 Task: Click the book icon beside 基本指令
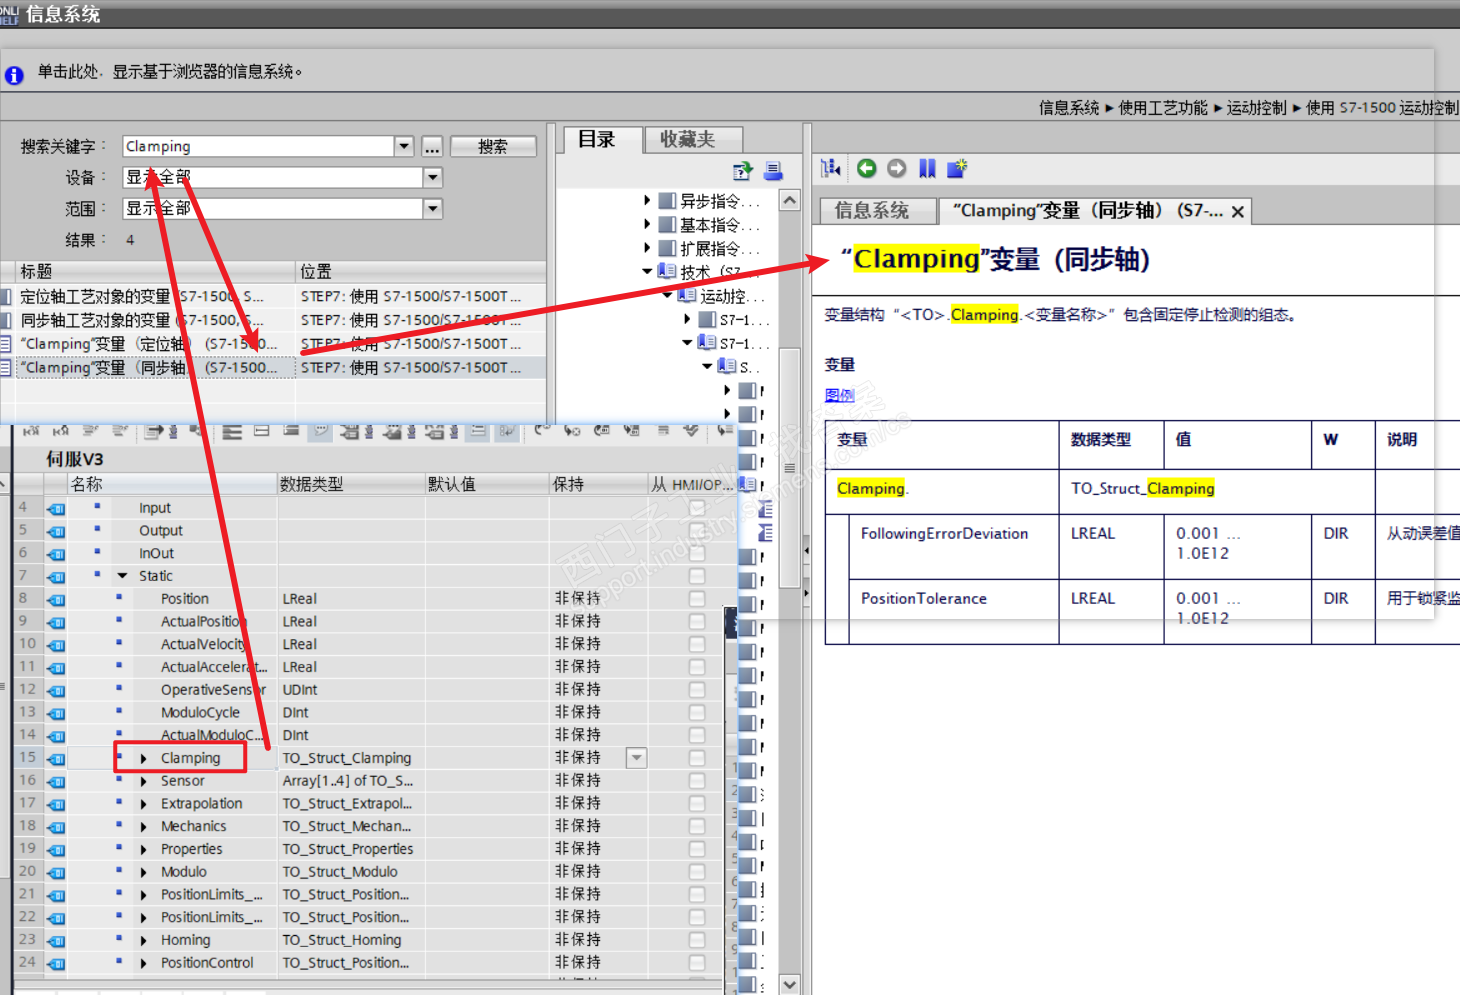667,225
